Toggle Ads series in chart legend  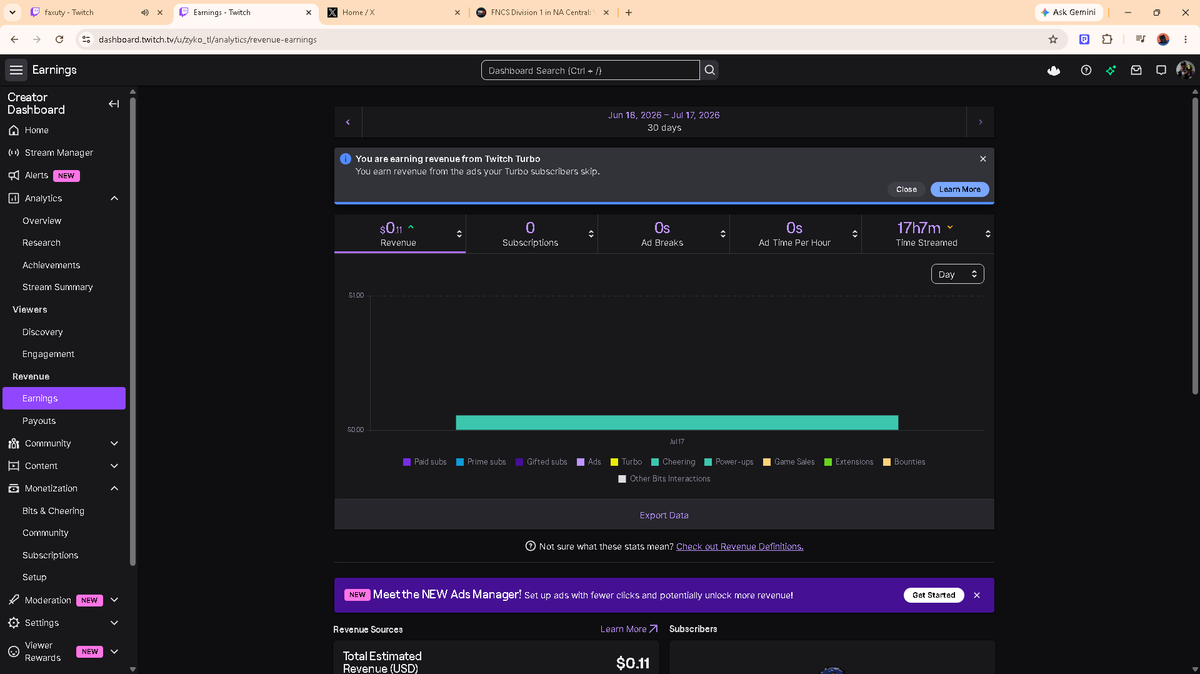pyautogui.click(x=589, y=462)
